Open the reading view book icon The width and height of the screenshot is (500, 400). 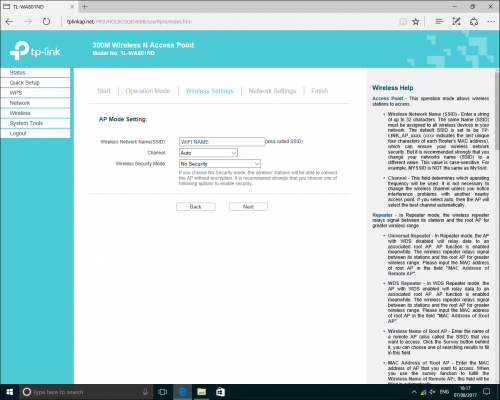click(x=403, y=22)
